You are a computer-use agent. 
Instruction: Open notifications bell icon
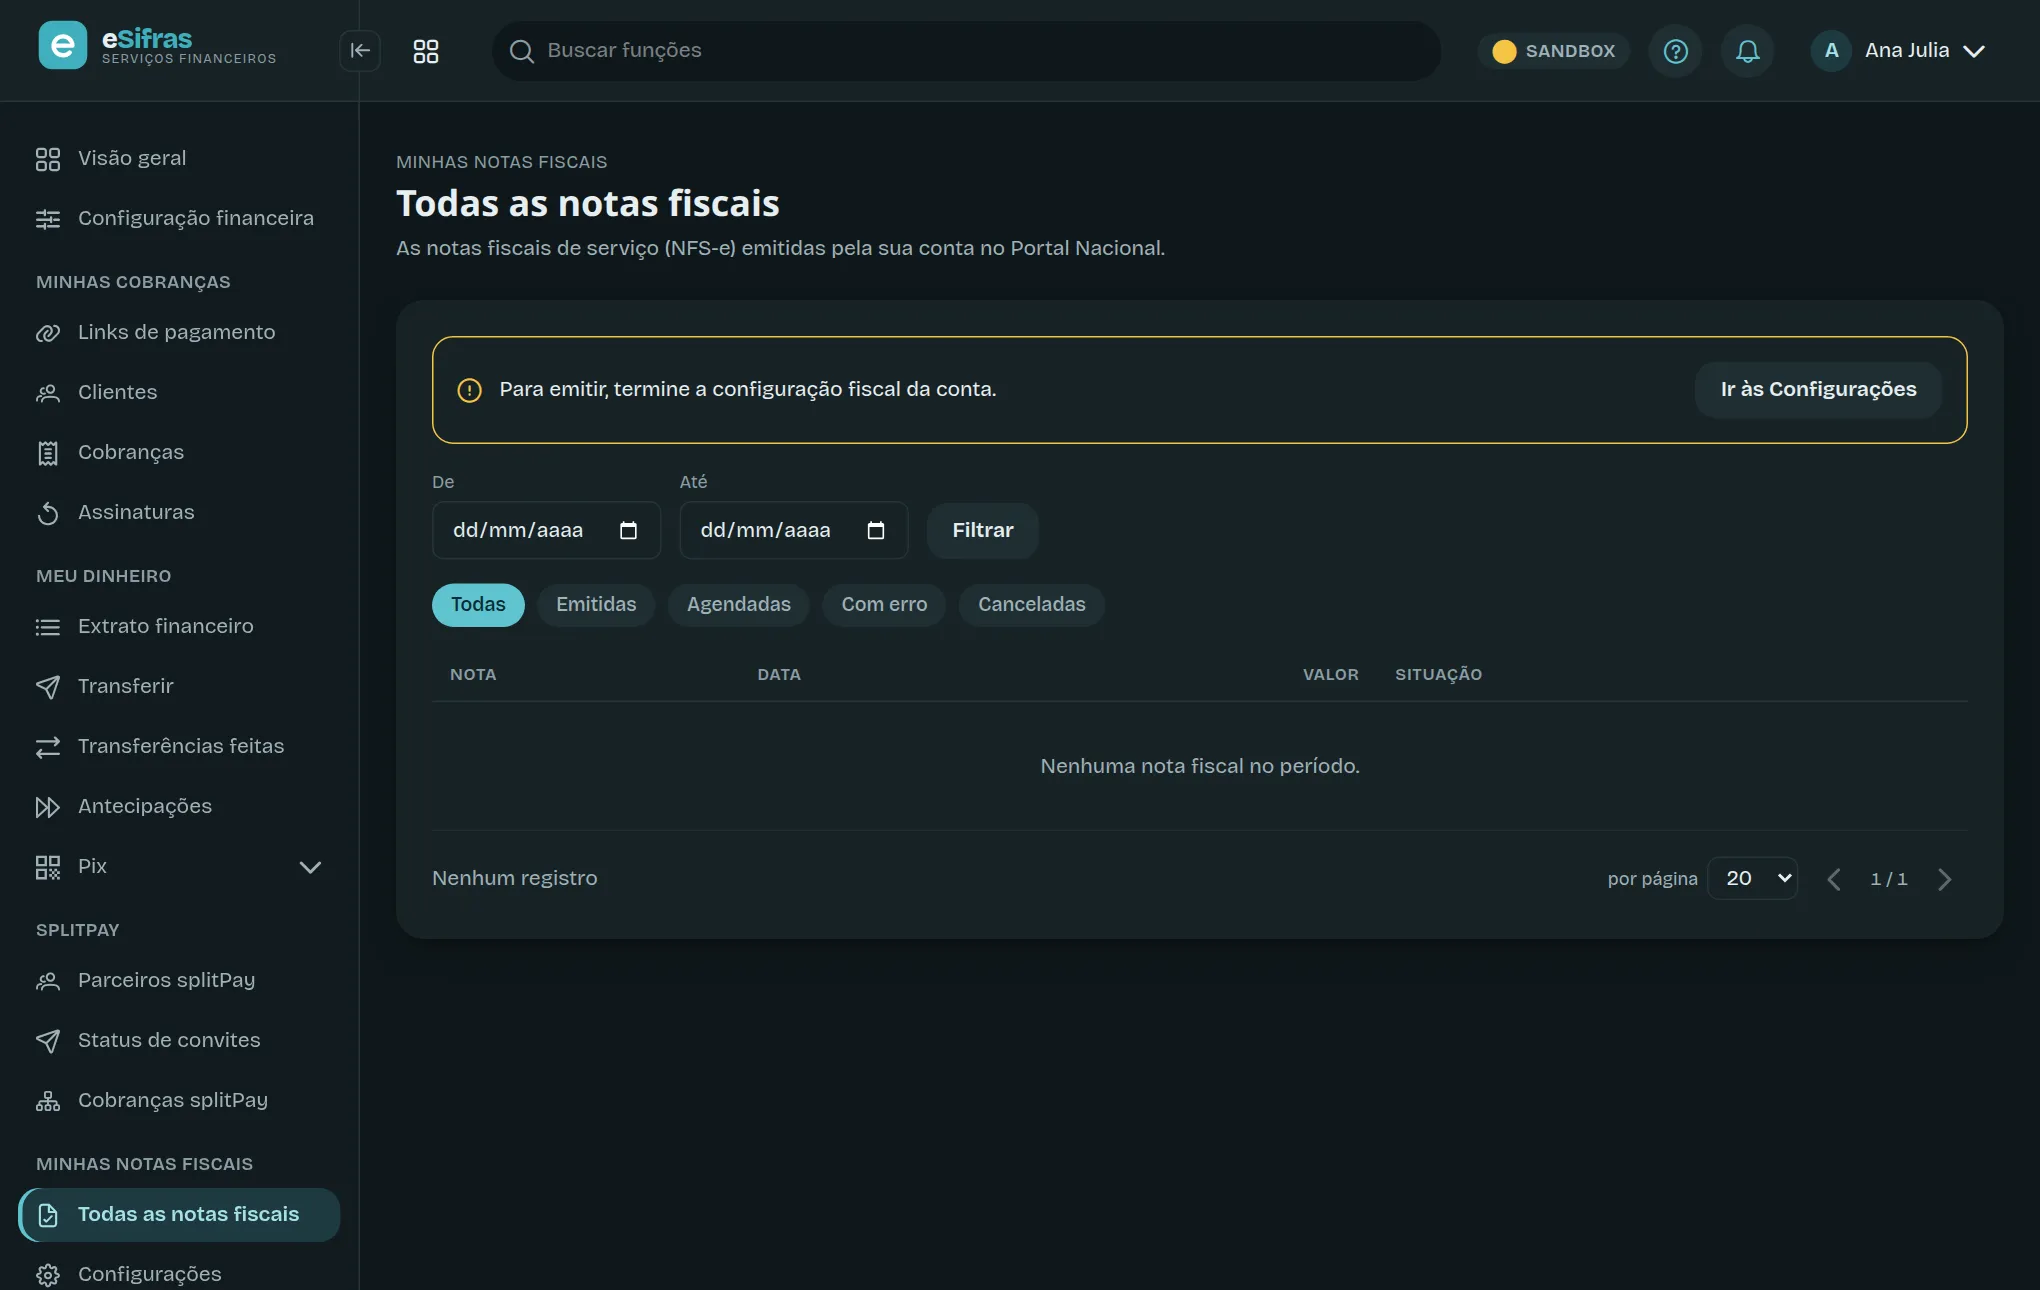click(x=1748, y=51)
